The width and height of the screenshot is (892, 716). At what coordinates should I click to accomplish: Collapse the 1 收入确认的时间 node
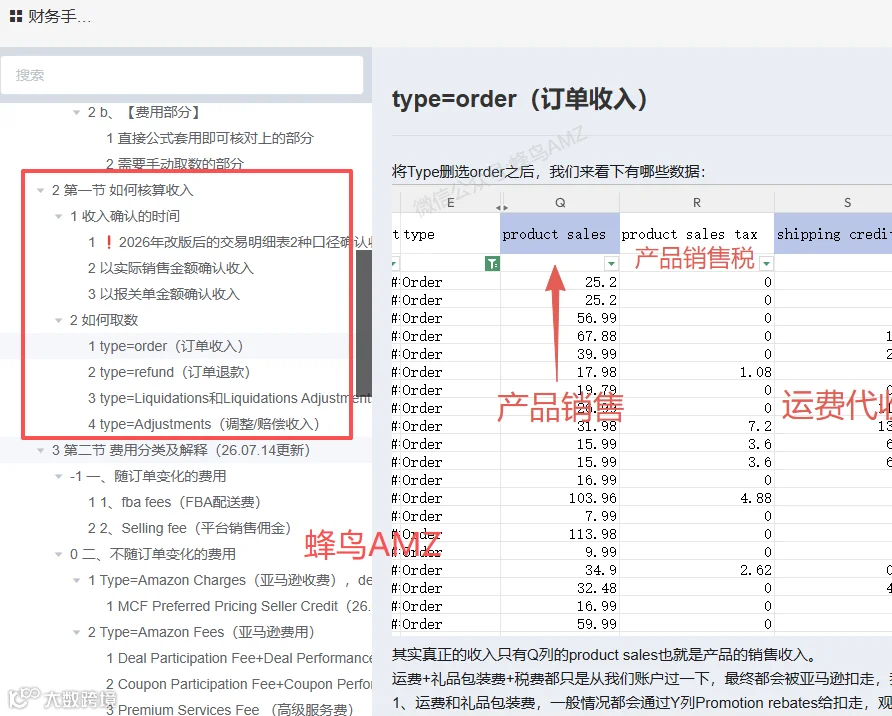click(x=59, y=217)
